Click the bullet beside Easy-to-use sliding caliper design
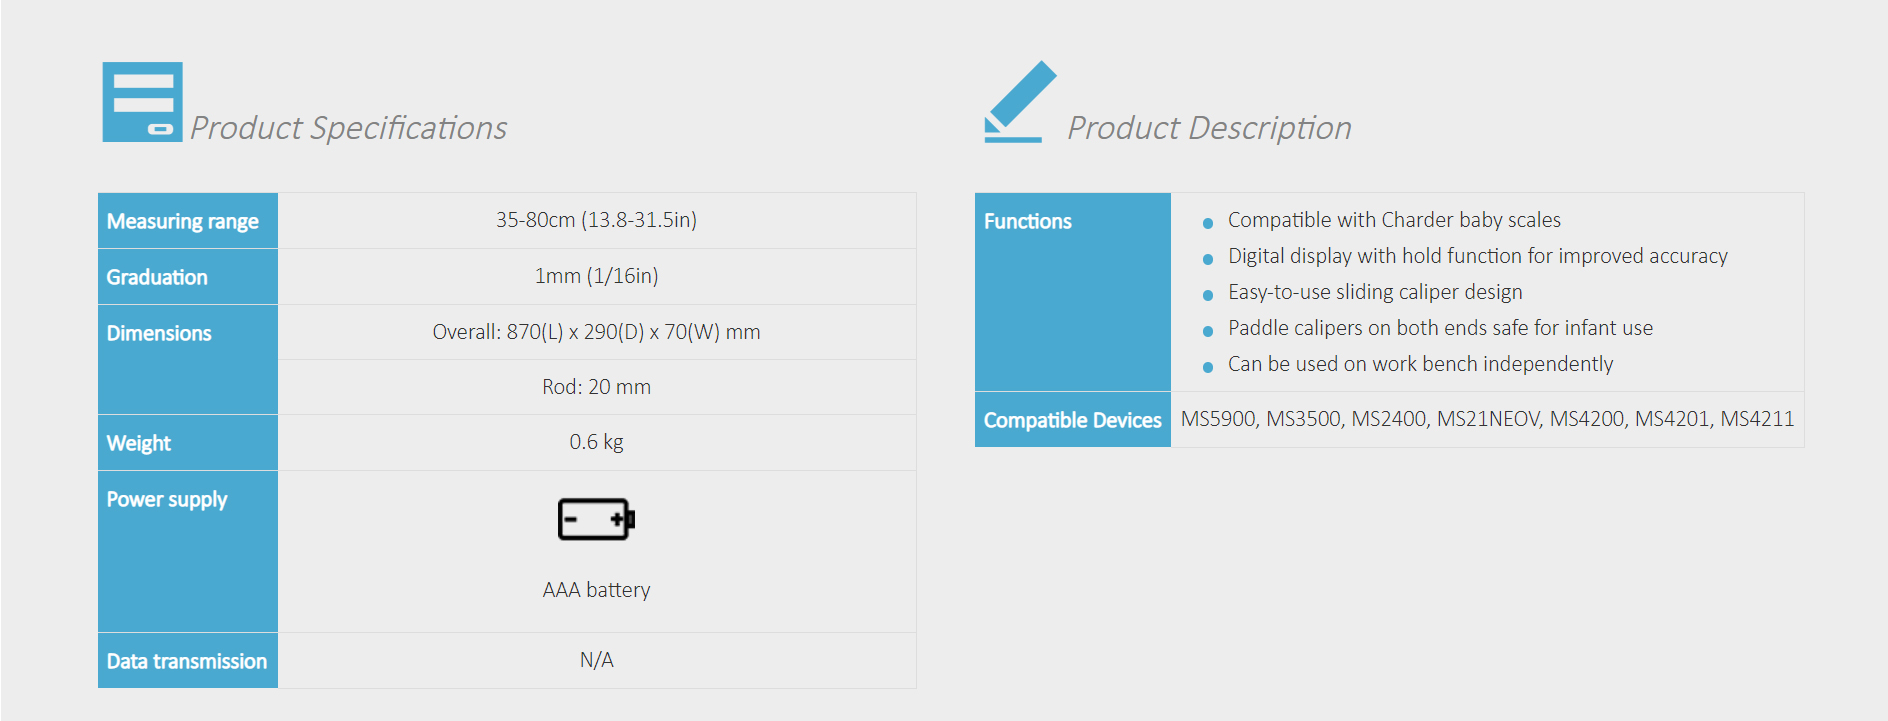 pos(1208,295)
